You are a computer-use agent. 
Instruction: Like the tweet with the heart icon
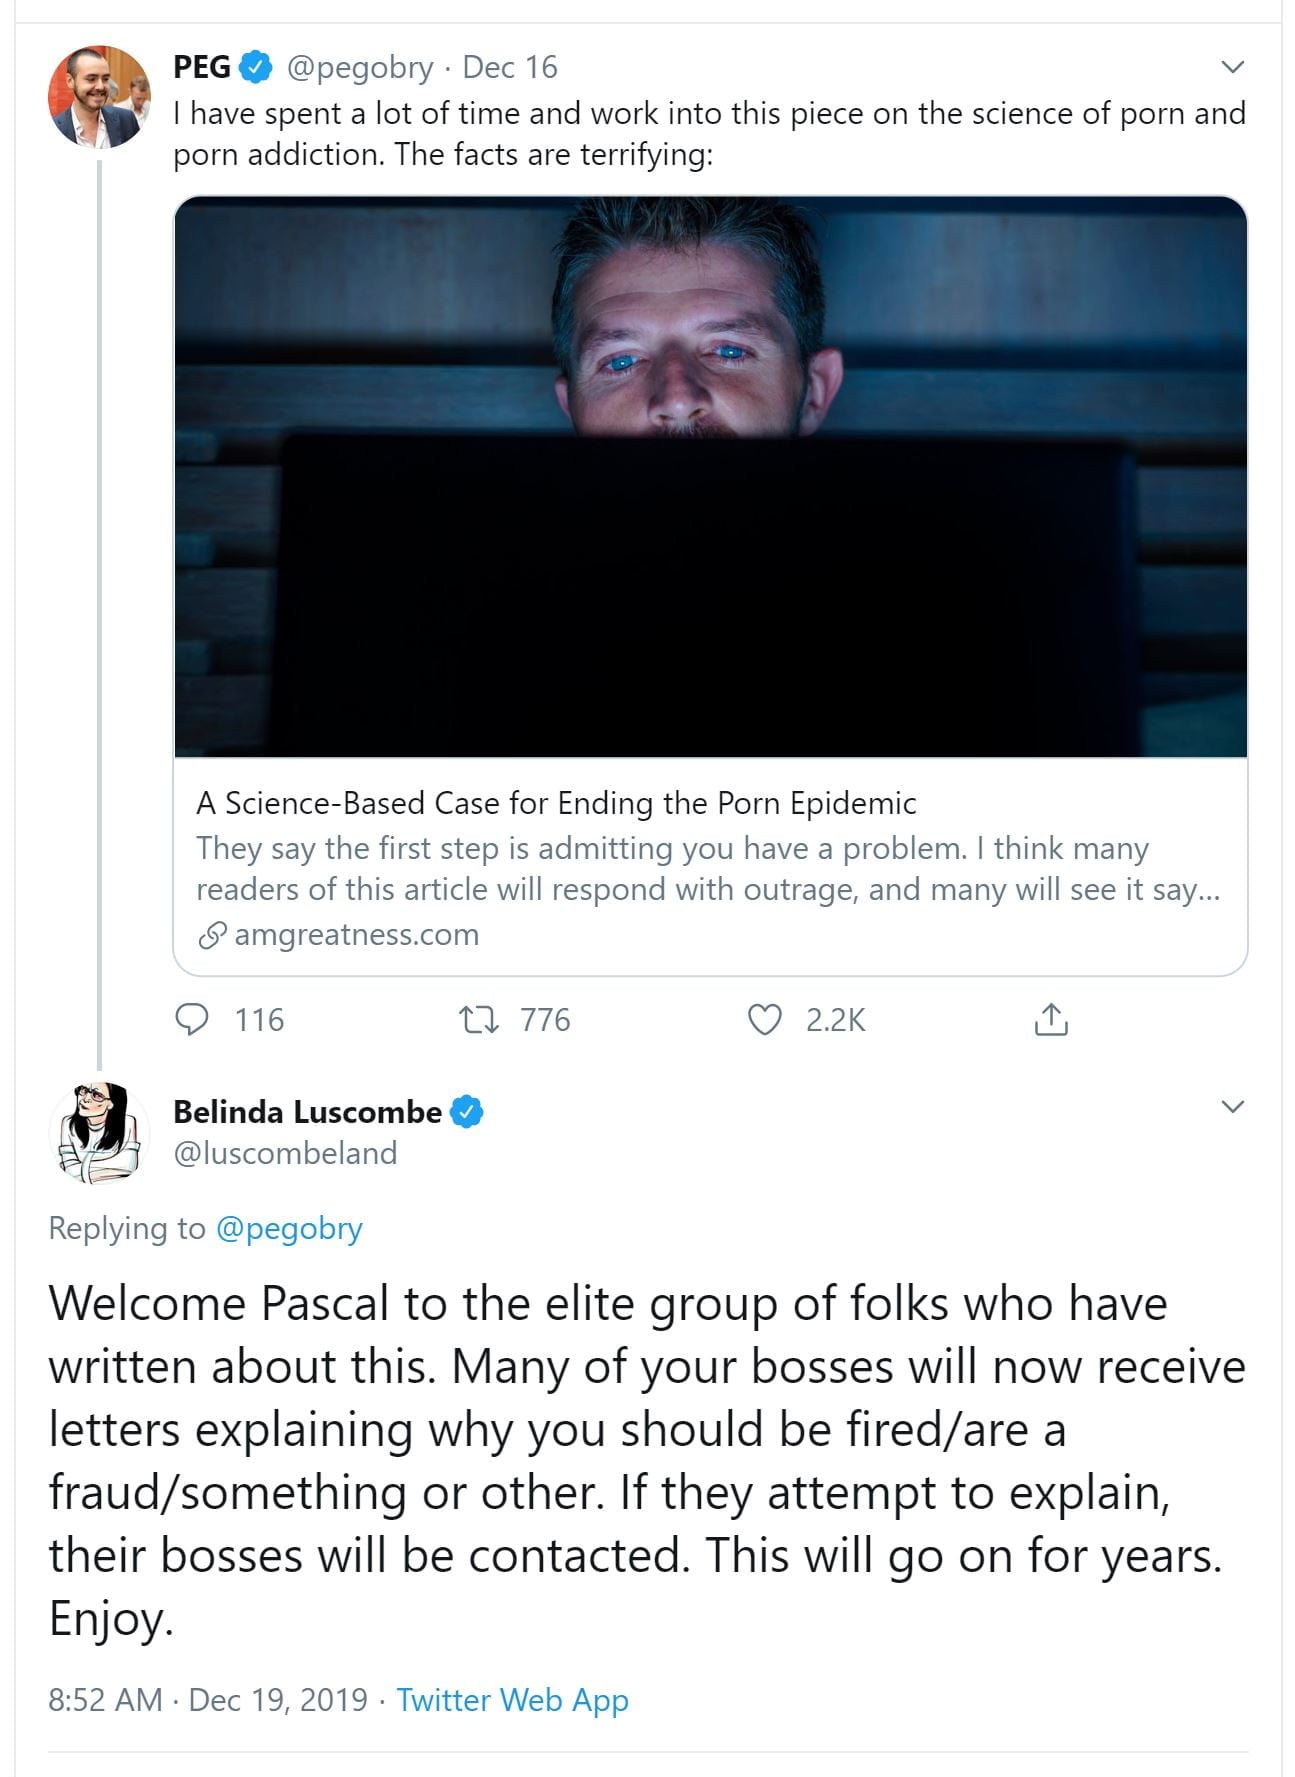(765, 1020)
